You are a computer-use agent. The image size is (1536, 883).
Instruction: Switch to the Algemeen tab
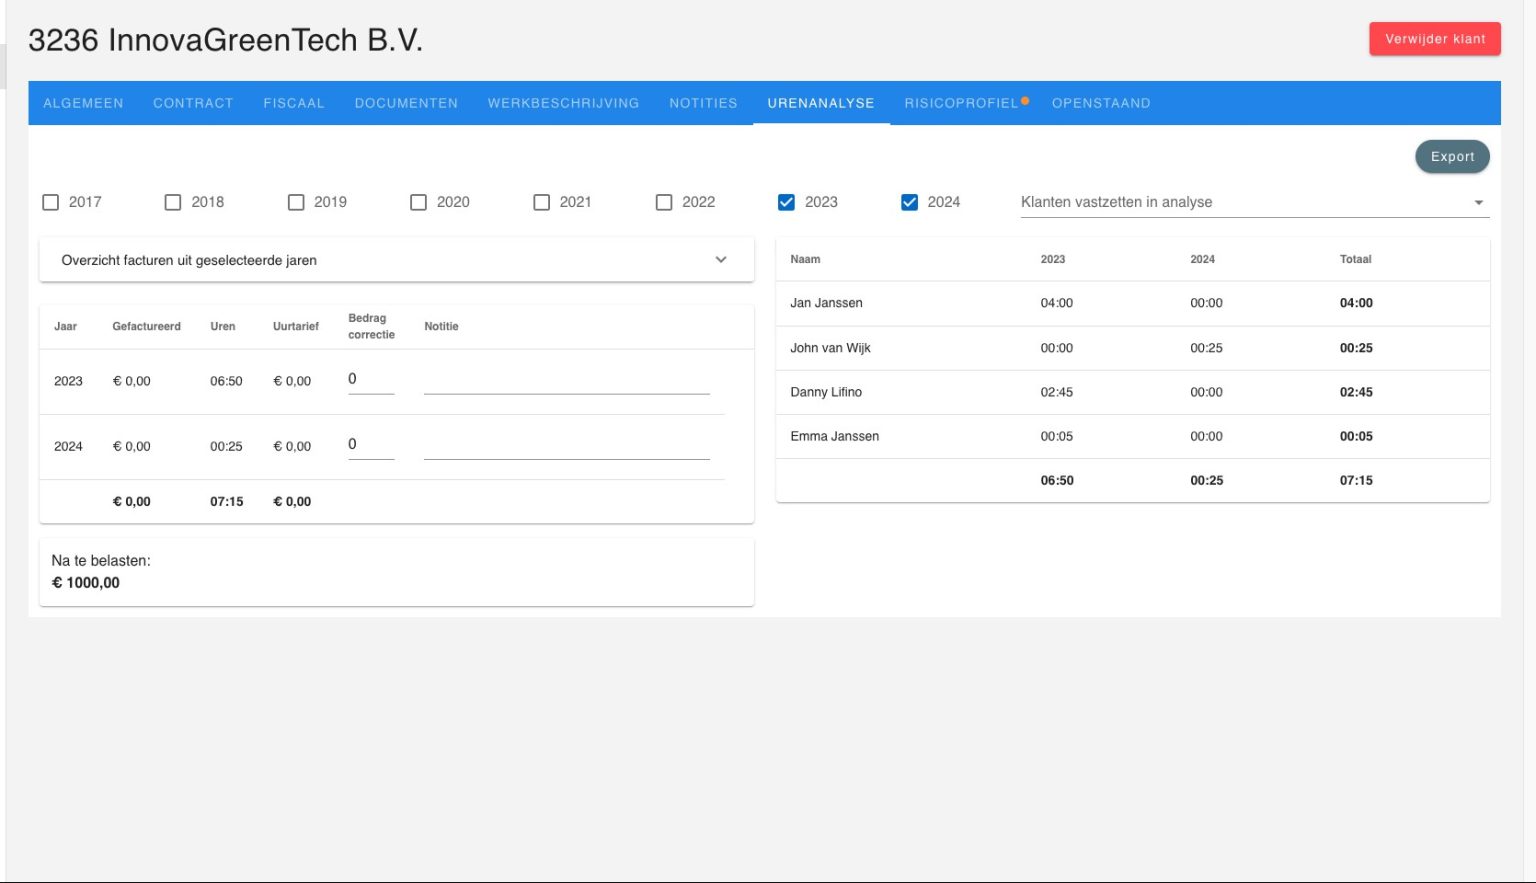click(83, 103)
